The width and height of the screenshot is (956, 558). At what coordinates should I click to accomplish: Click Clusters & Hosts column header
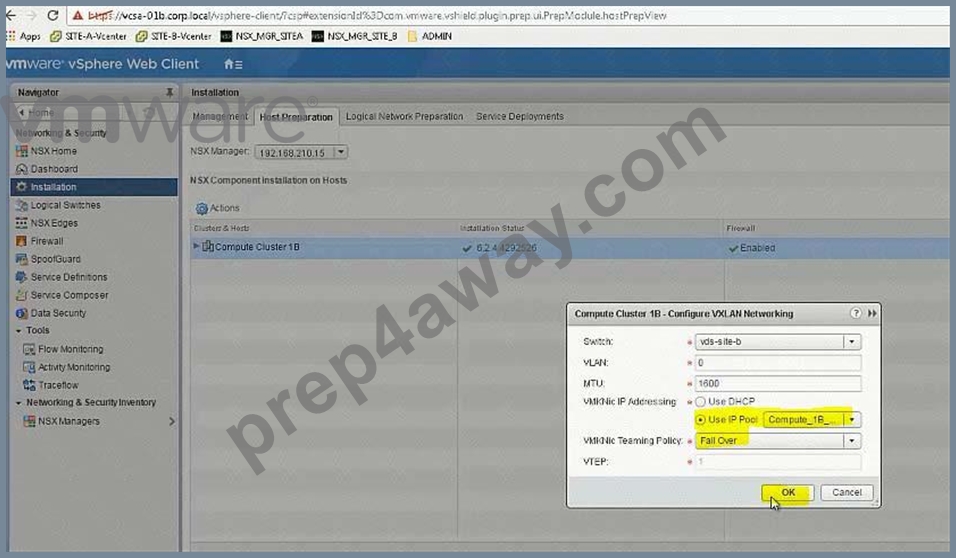tap(221, 228)
